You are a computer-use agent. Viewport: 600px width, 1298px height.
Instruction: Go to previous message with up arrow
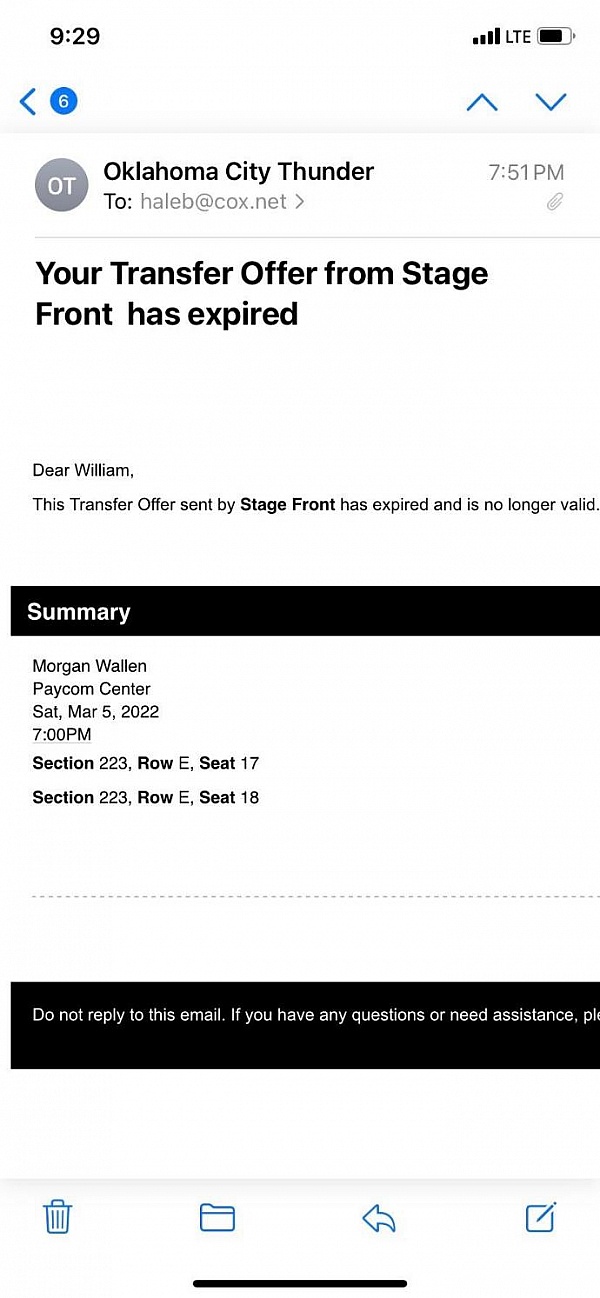coord(482,102)
